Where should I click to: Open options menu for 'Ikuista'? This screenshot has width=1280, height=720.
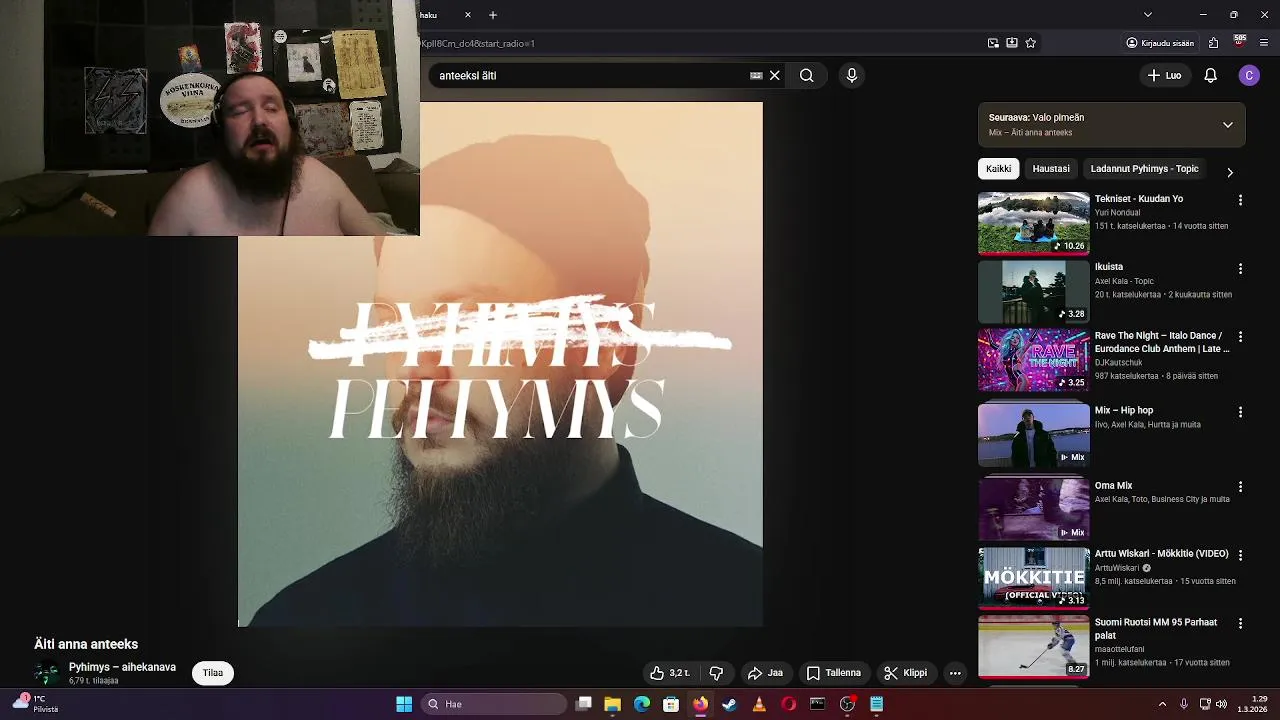click(x=1240, y=269)
